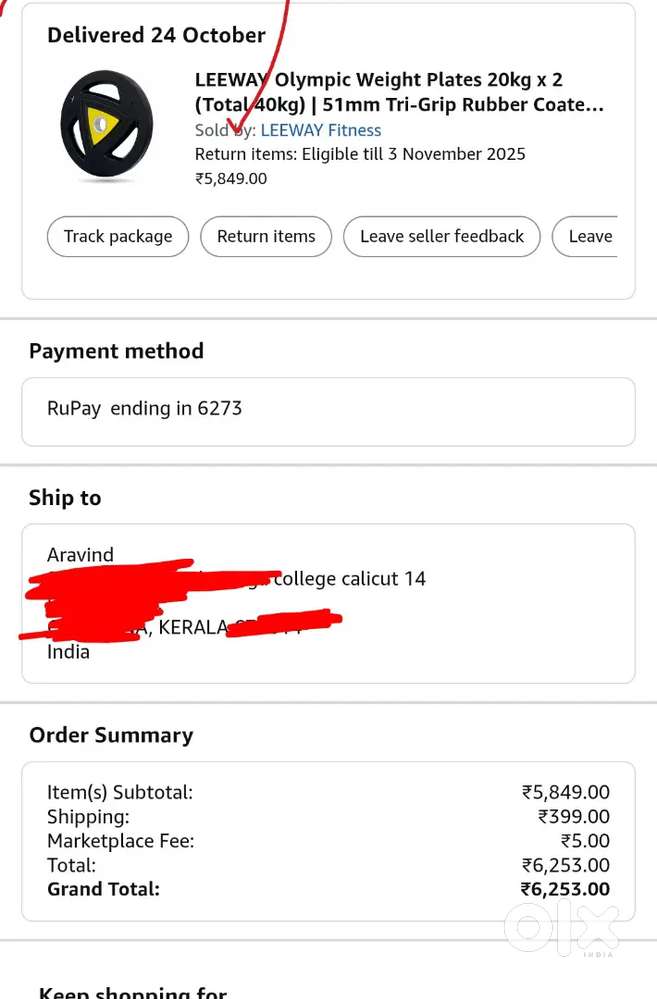Tap the ₹5,849.00 item price under product
Viewport: 657px width, 999px height.
pyautogui.click(x=231, y=179)
